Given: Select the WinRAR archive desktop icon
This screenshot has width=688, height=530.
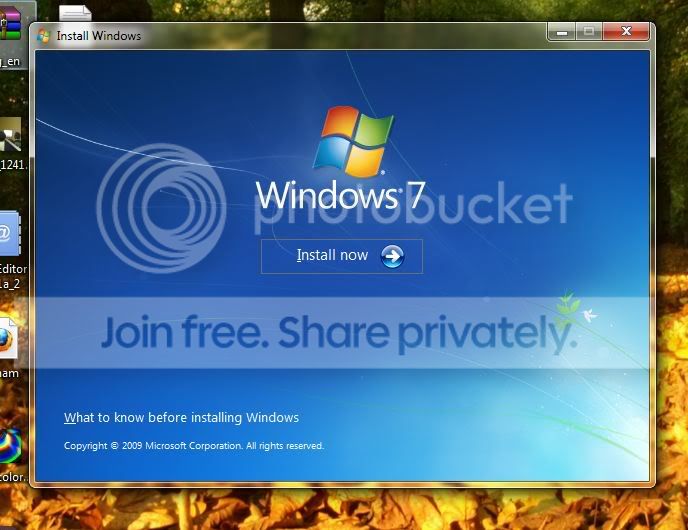Looking at the screenshot, I should coord(10,24).
